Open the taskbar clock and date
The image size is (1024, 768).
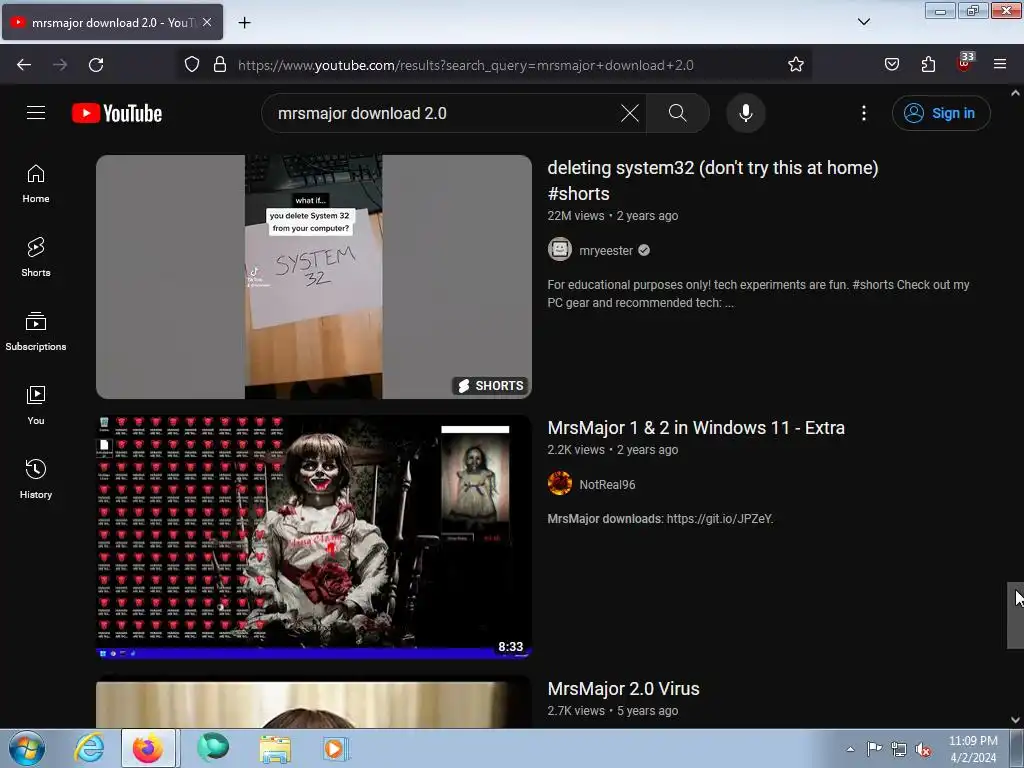[x=973, y=749]
